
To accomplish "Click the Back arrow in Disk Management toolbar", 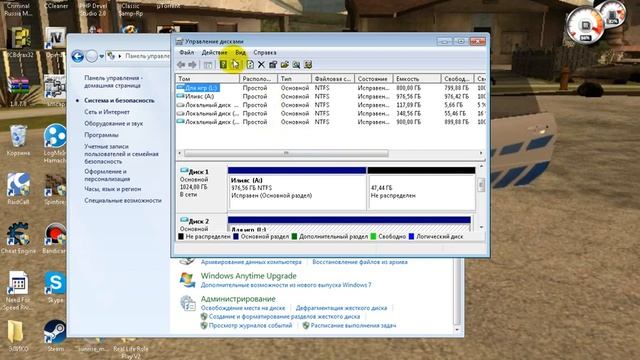I will (181, 64).
